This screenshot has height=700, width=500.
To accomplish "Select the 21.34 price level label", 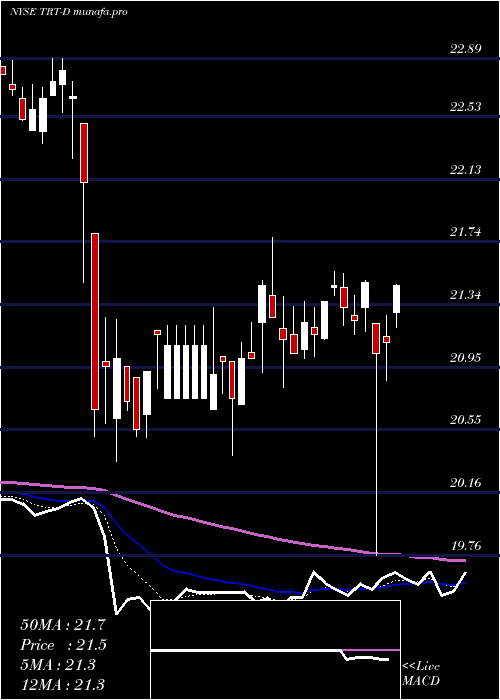I will click(x=466, y=295).
